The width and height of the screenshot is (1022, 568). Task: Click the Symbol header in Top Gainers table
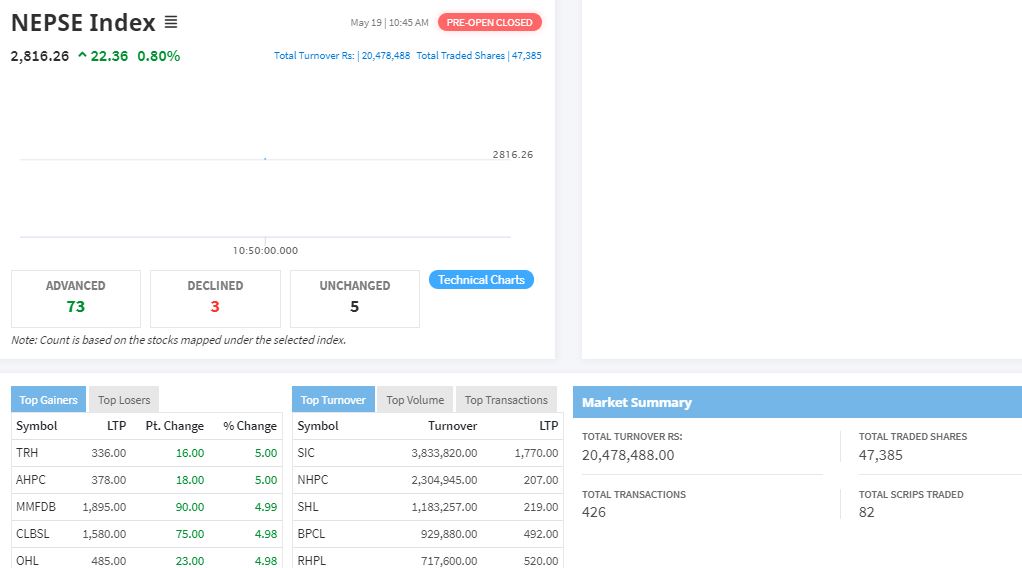(36, 426)
